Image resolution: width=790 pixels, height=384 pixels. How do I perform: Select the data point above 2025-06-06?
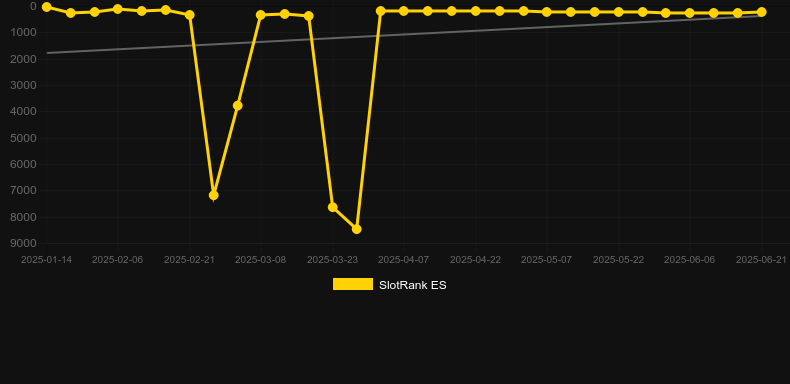coord(690,13)
